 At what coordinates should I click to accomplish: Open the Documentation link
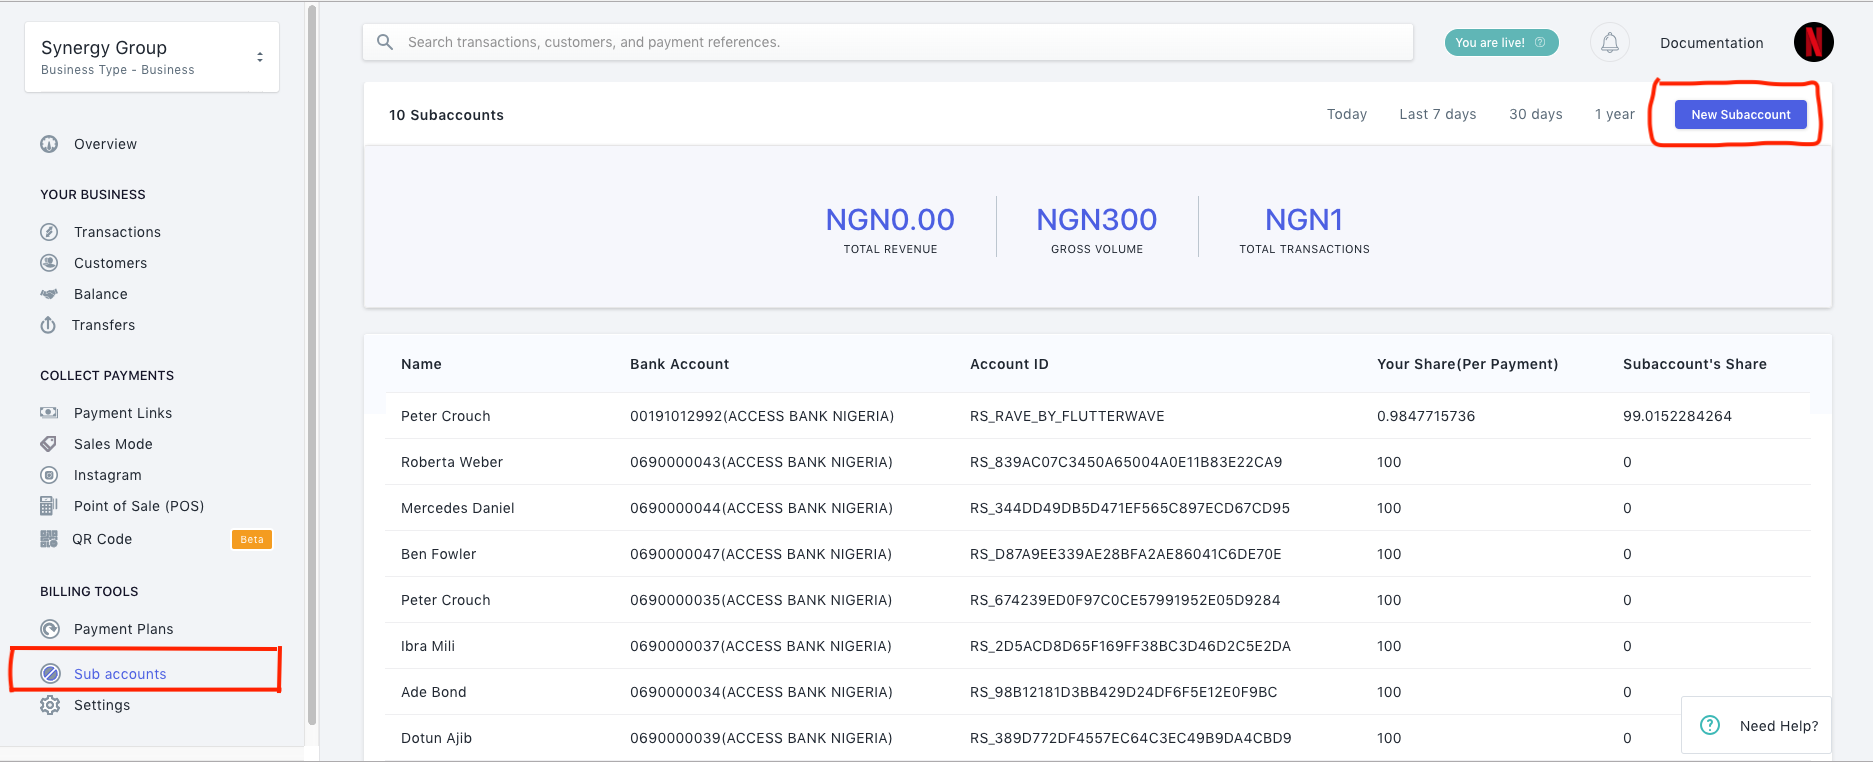click(1711, 43)
